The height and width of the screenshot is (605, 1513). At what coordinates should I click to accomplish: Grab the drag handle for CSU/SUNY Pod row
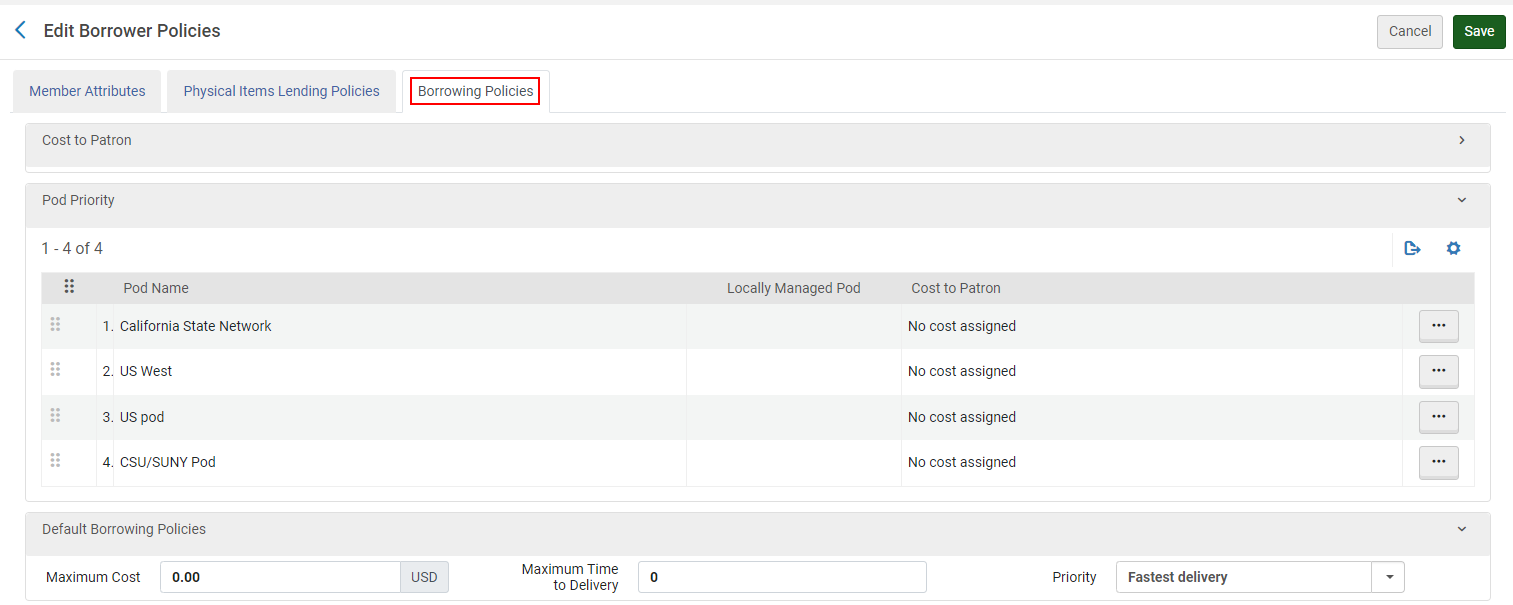pyautogui.click(x=55, y=461)
